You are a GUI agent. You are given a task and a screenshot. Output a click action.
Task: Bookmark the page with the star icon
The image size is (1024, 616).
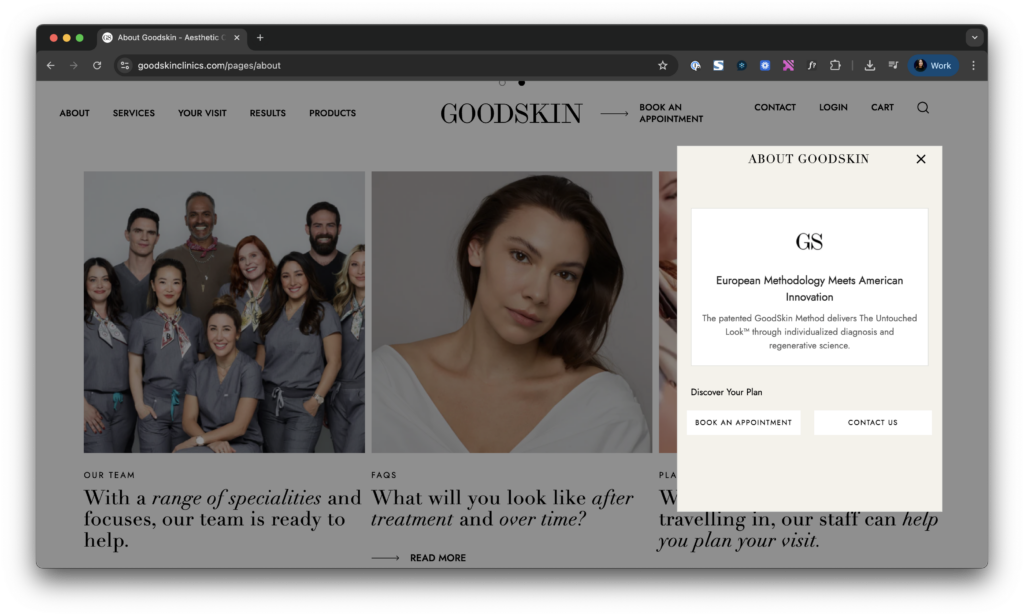click(662, 64)
